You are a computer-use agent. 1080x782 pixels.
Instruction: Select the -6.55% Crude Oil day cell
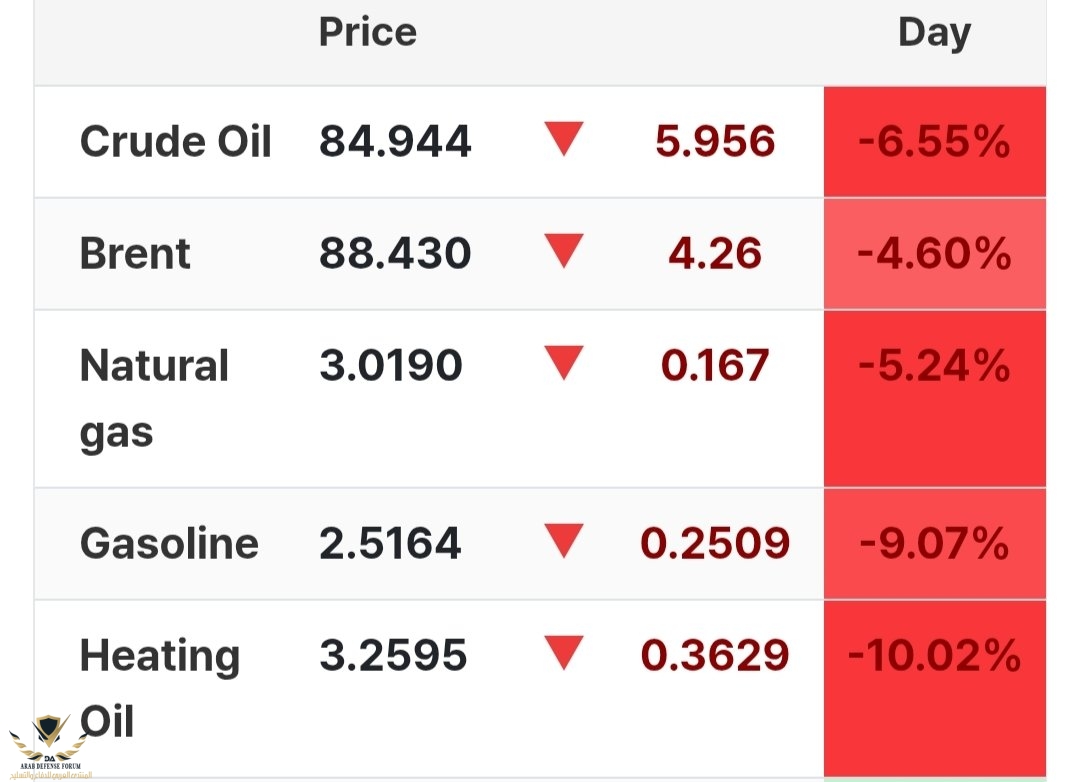click(x=935, y=142)
